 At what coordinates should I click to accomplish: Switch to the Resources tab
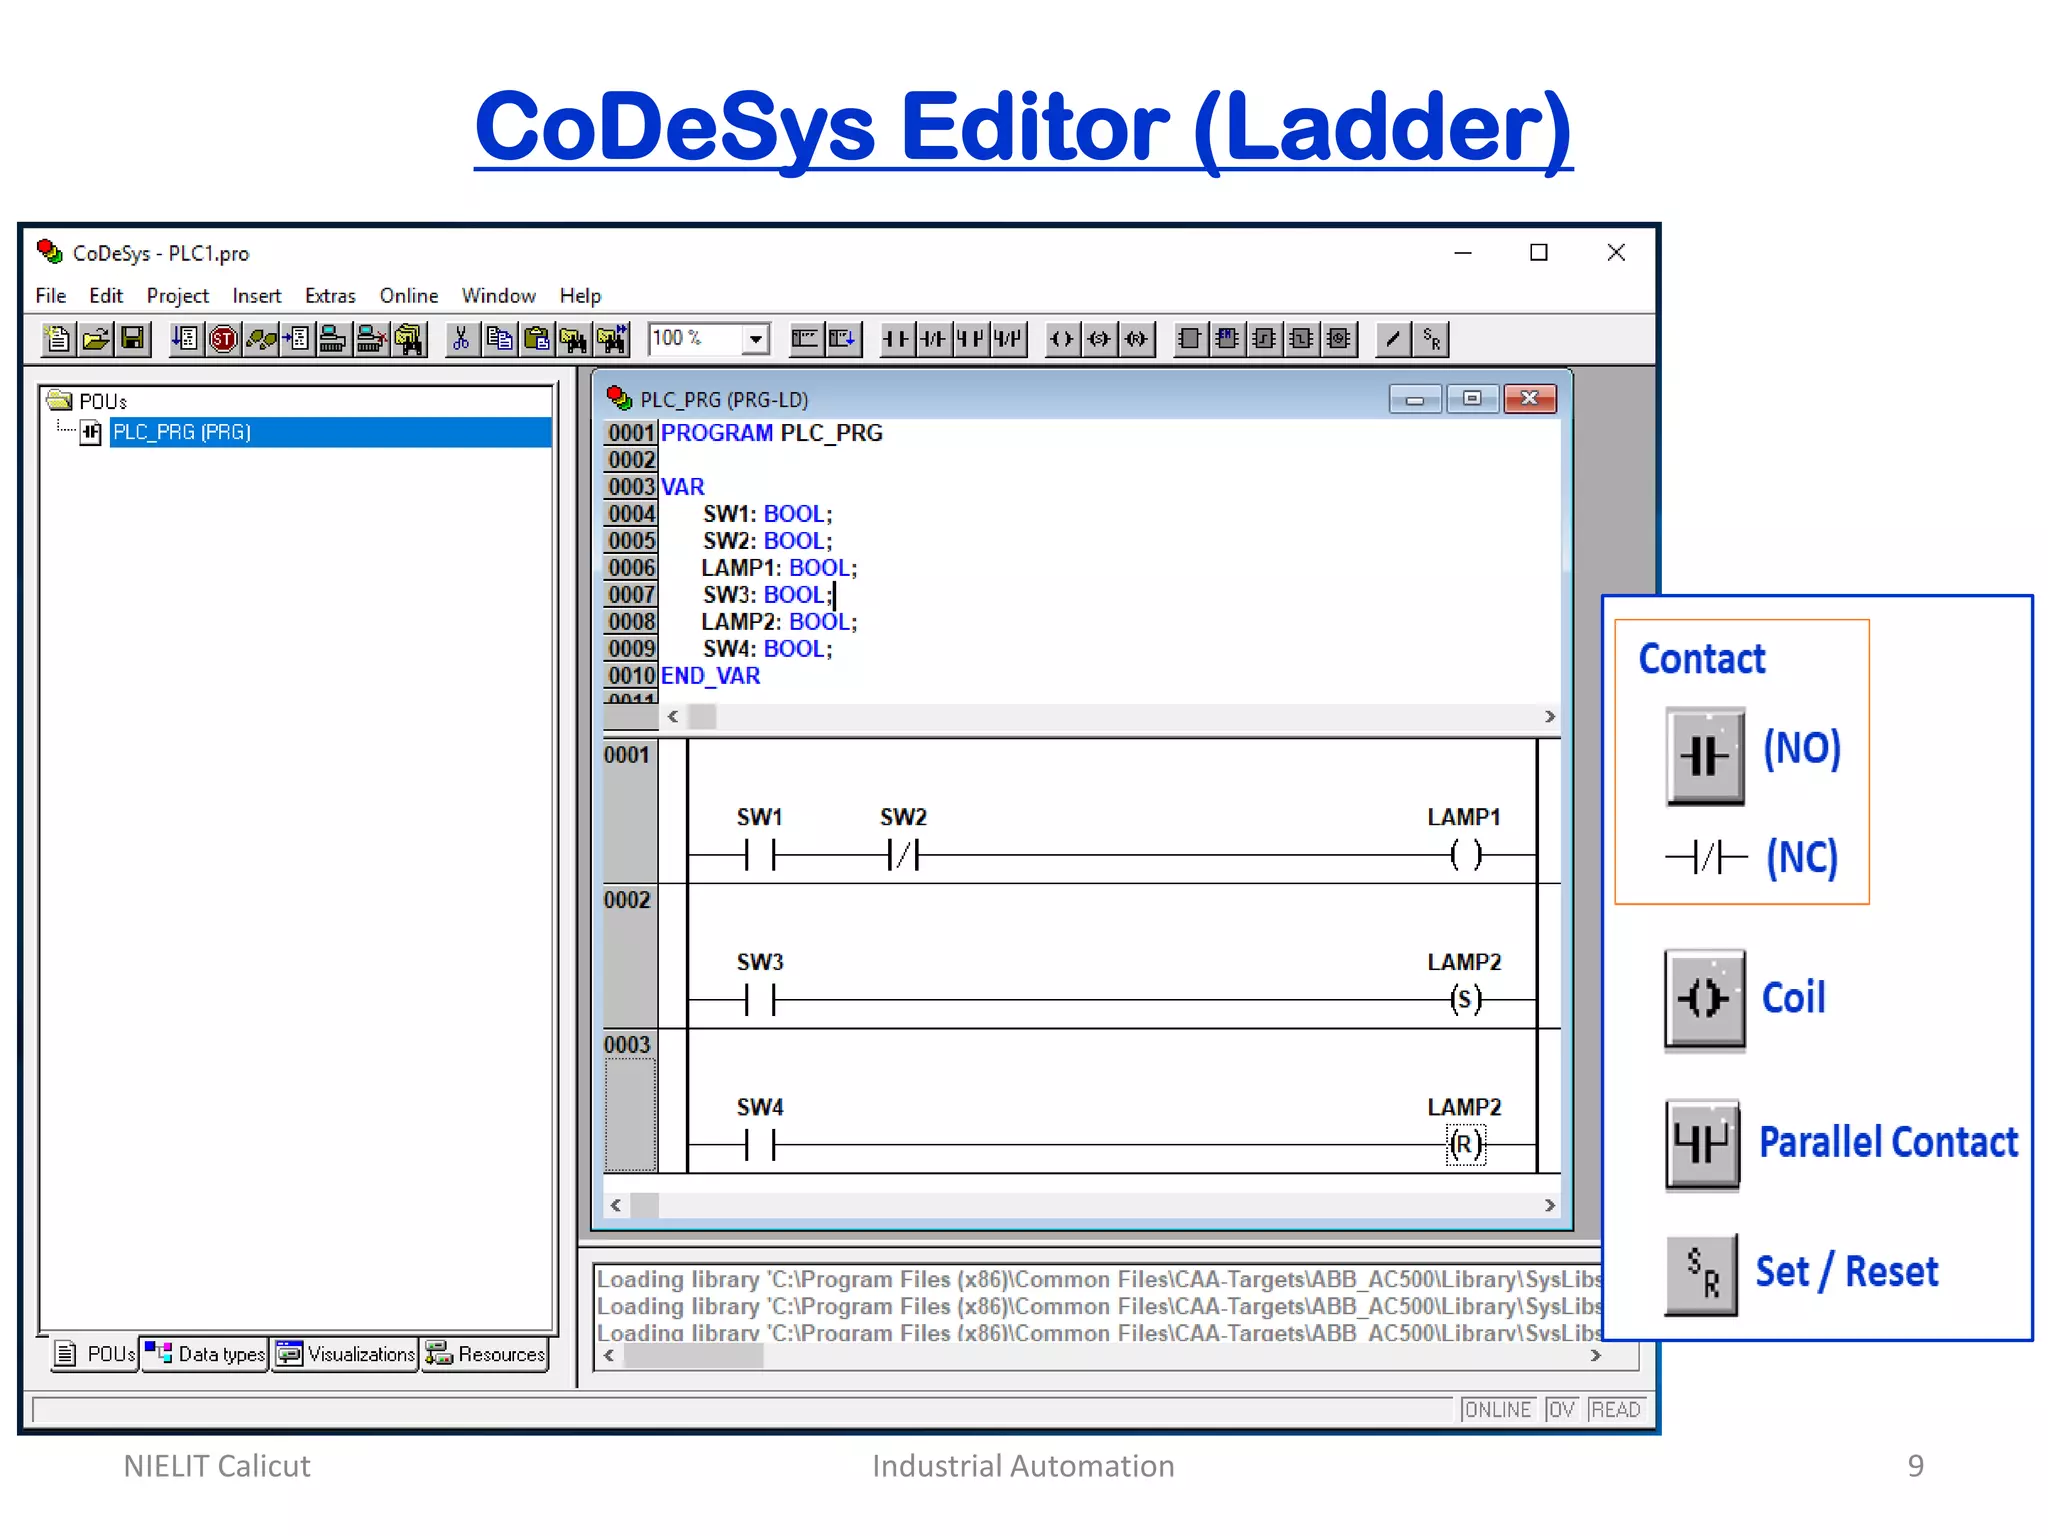click(486, 1354)
